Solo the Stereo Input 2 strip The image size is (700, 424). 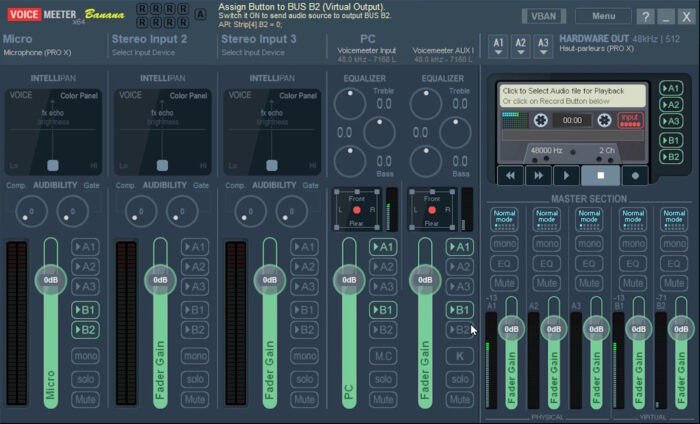coord(195,379)
